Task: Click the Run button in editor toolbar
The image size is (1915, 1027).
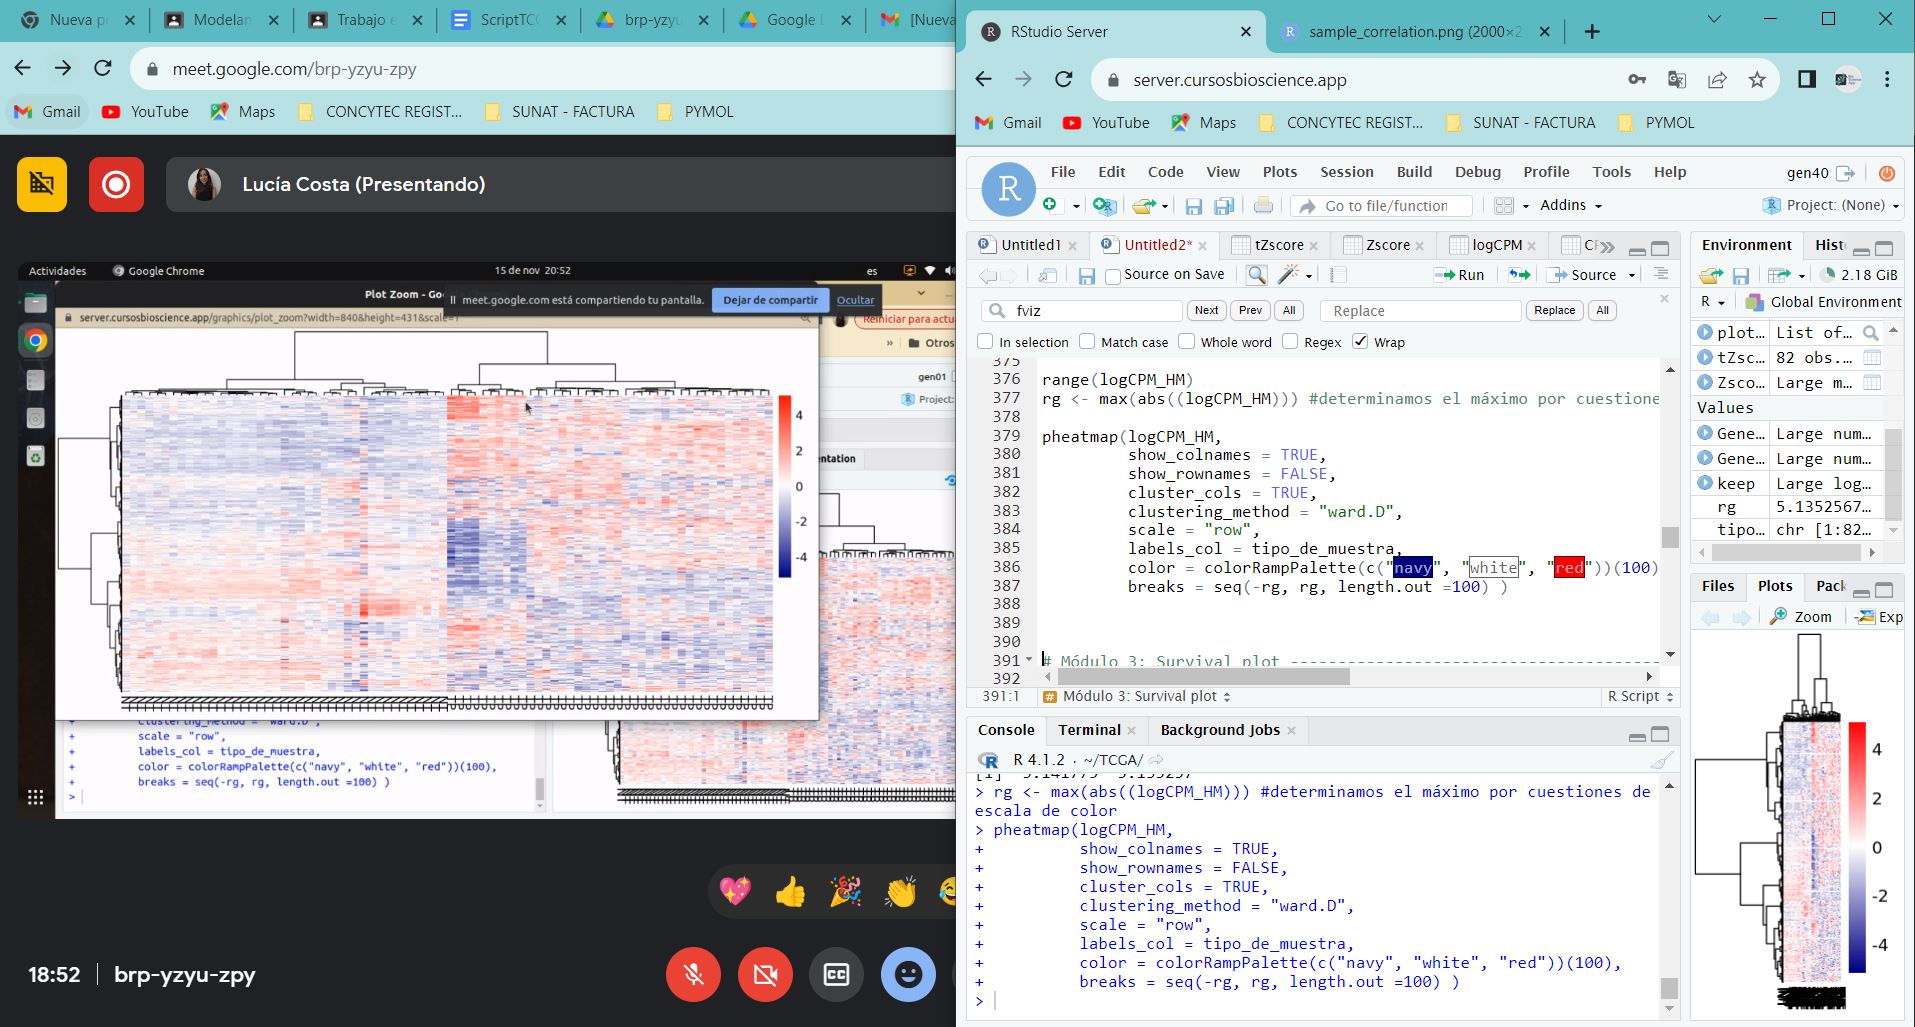Action: pos(1459,275)
